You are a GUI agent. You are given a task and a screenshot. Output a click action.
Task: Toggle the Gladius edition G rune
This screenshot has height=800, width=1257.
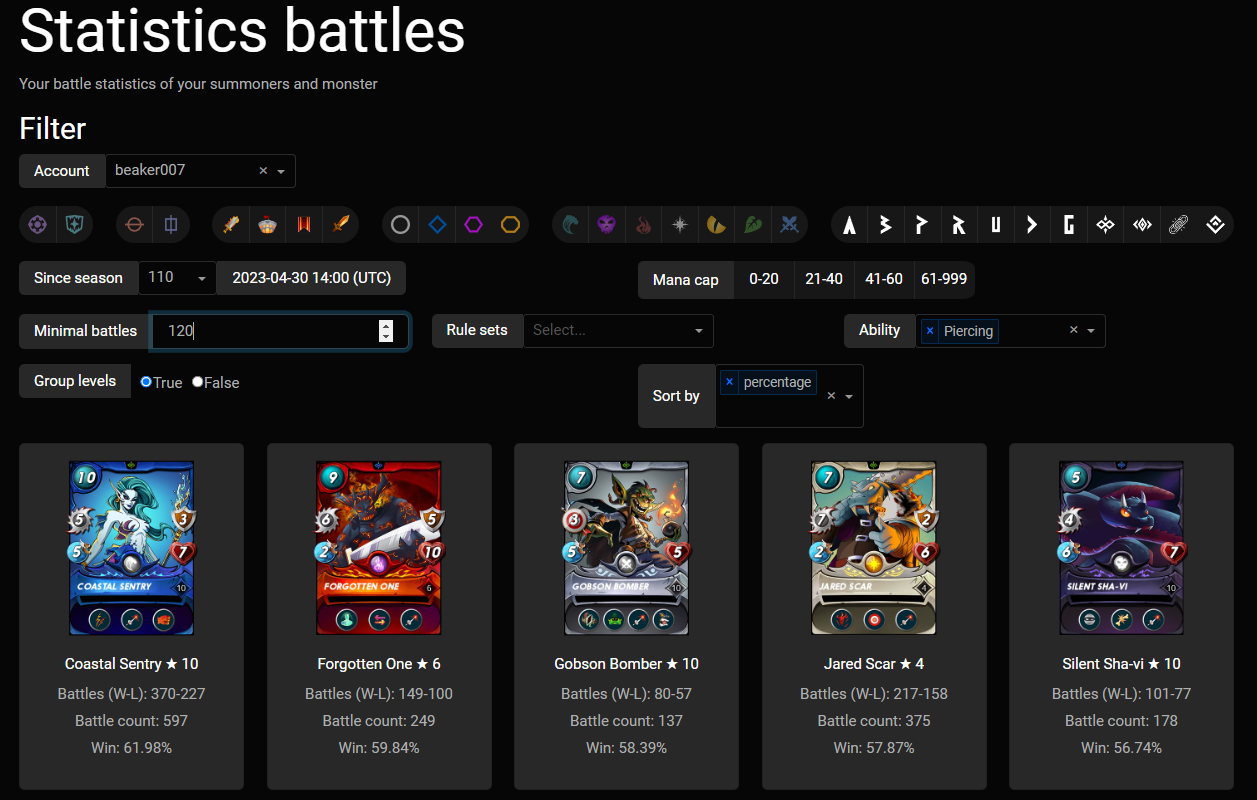pos(1069,225)
